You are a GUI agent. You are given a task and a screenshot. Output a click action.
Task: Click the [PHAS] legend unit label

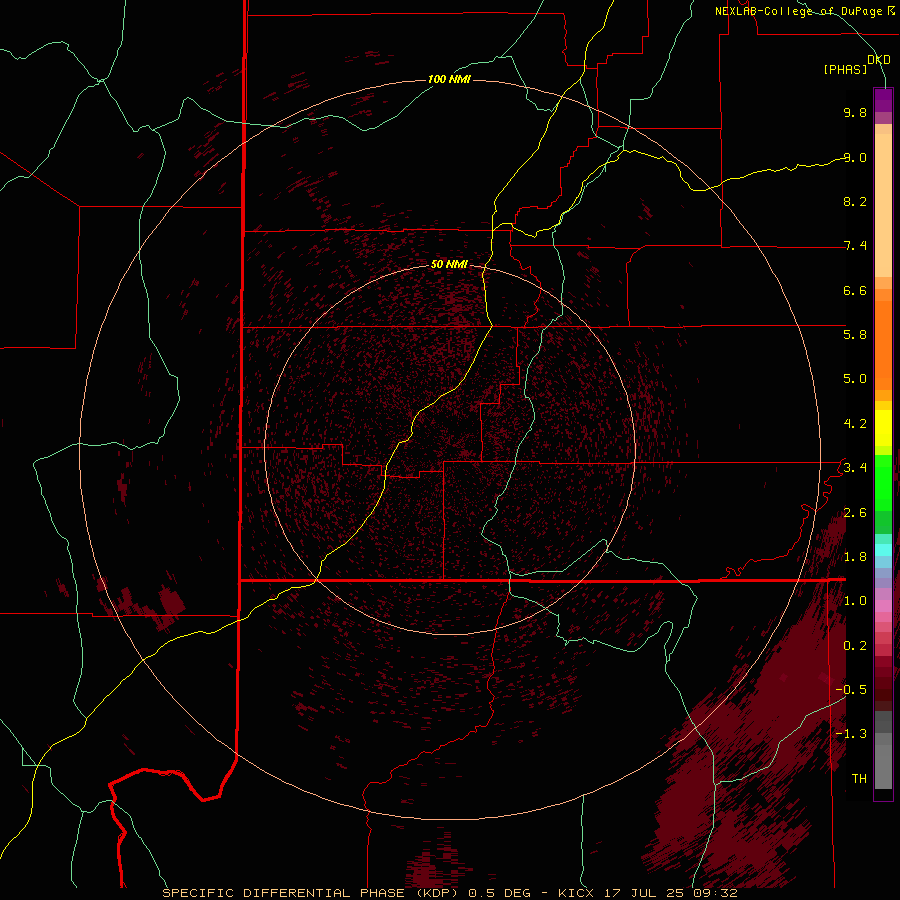(x=845, y=69)
